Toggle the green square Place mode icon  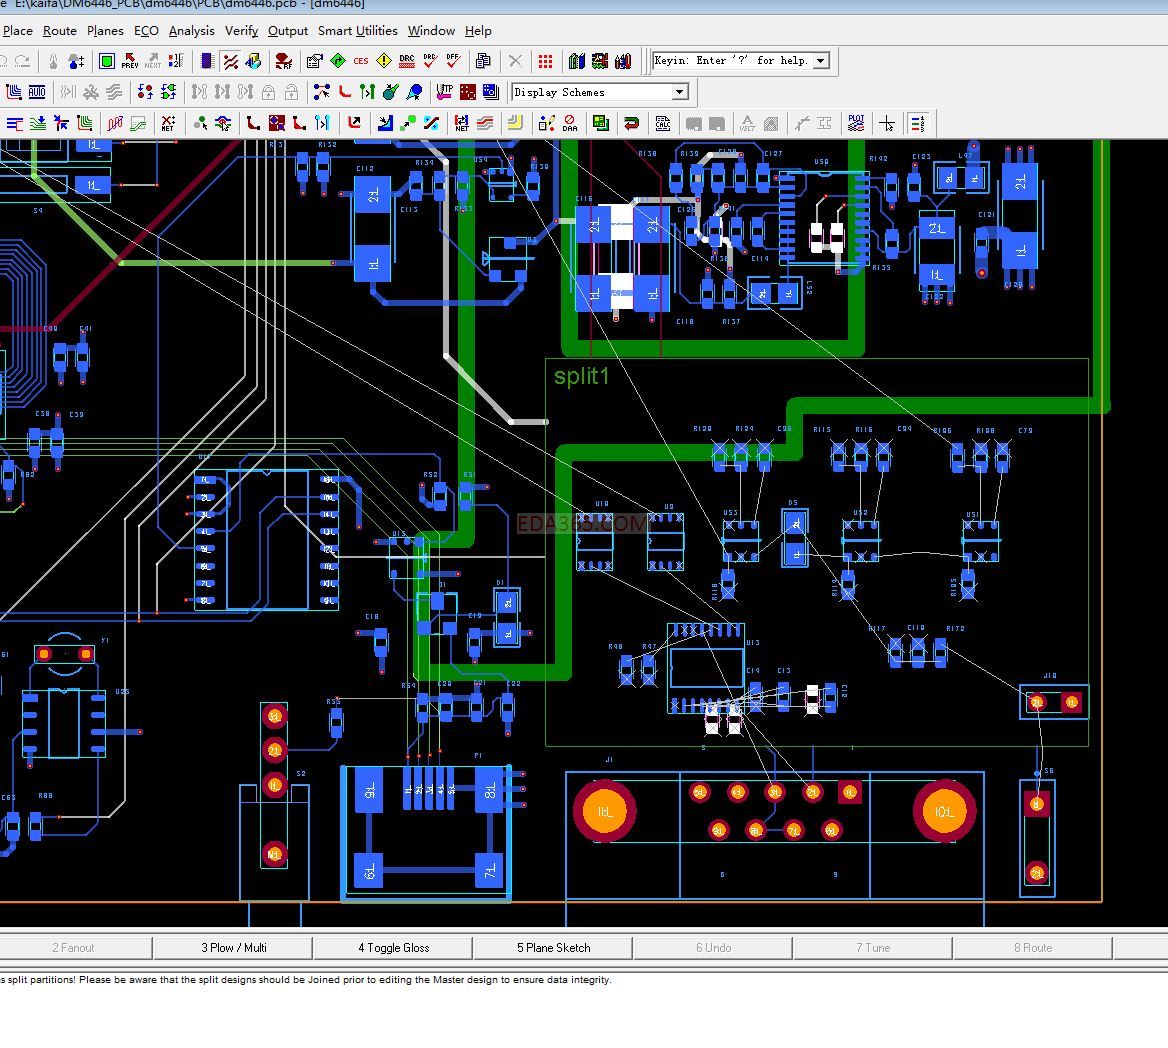coord(107,61)
